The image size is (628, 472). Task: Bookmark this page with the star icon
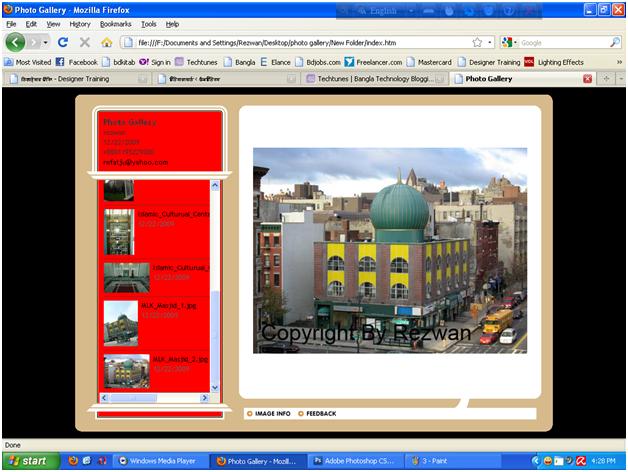[477, 42]
